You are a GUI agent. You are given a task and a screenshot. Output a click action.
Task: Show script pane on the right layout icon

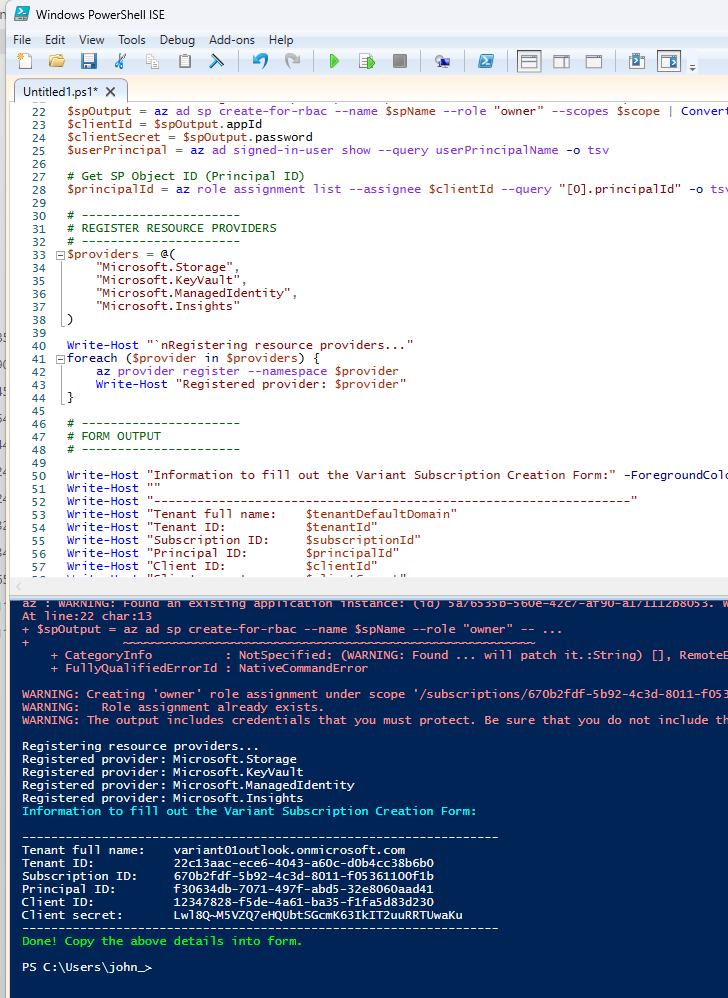561,61
